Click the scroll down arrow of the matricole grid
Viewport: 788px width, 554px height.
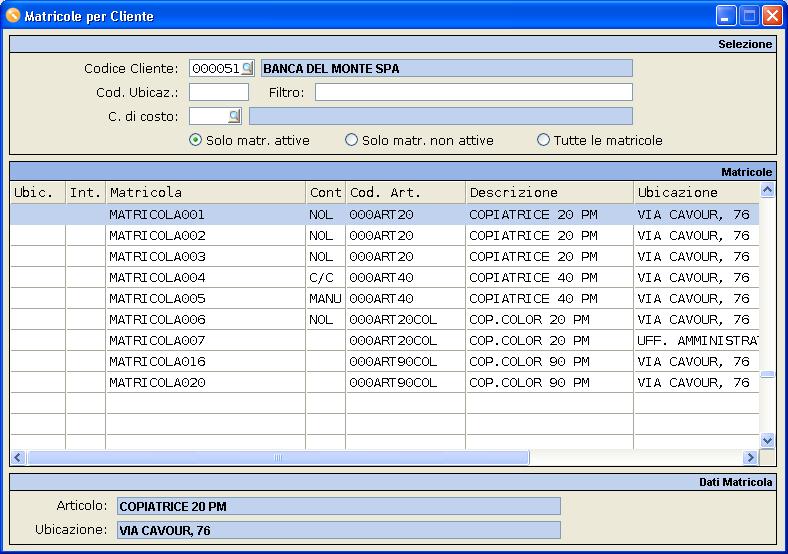click(x=767, y=441)
